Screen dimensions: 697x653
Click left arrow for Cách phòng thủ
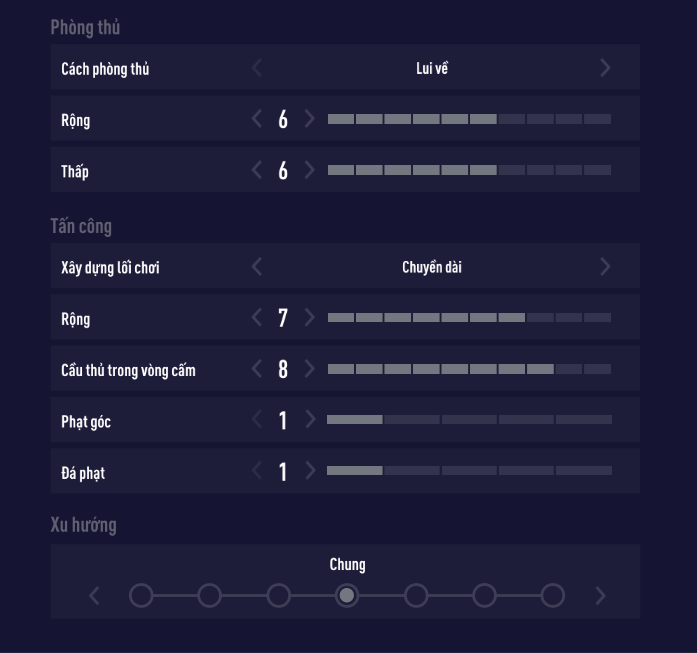(x=257, y=68)
